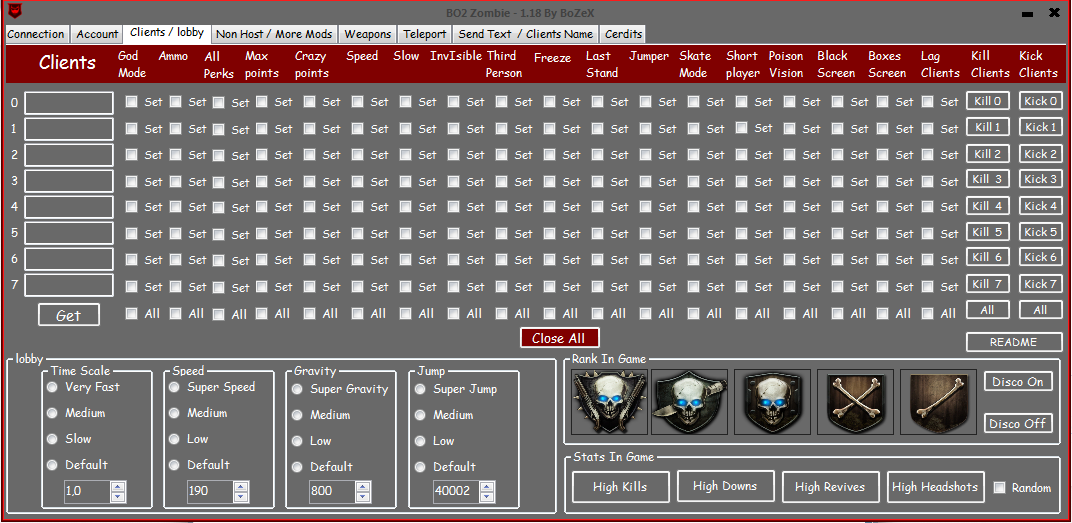
Task: Choose Super Speed radio button
Action: pyautogui.click(x=174, y=387)
